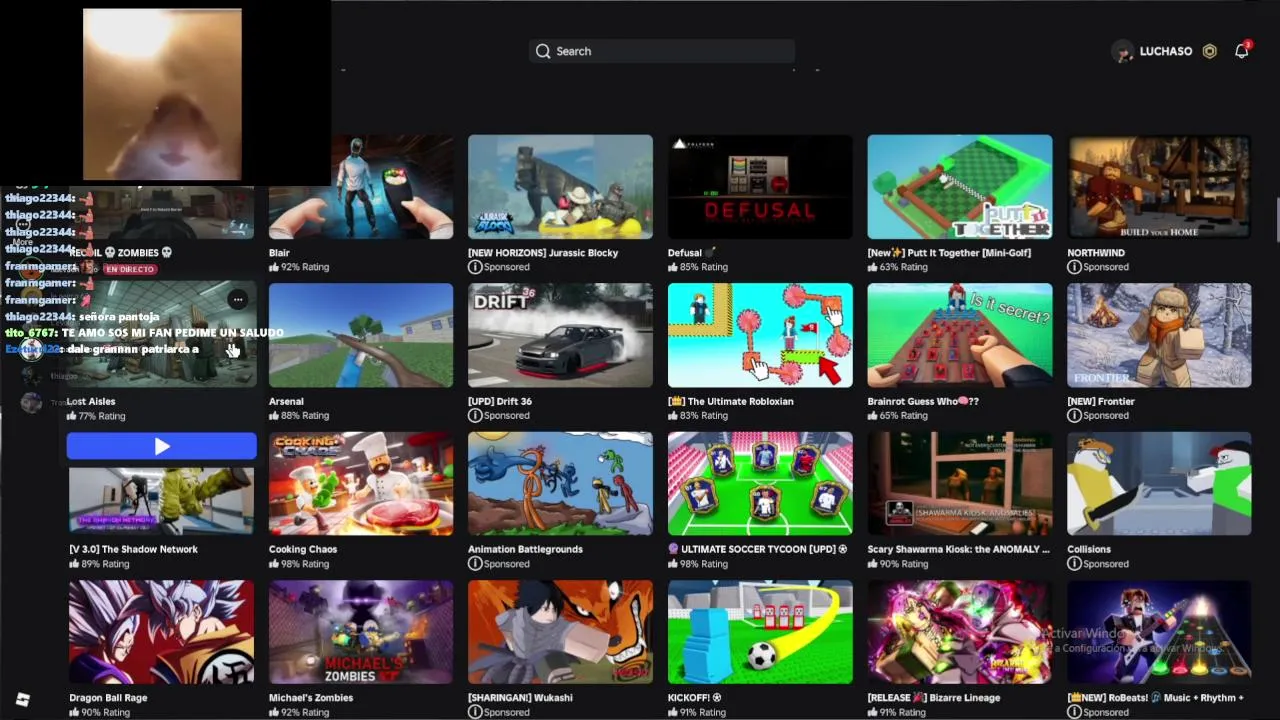The width and height of the screenshot is (1280, 720).
Task: Open the KICKOFF! game thumbnail
Action: pyautogui.click(x=760, y=632)
